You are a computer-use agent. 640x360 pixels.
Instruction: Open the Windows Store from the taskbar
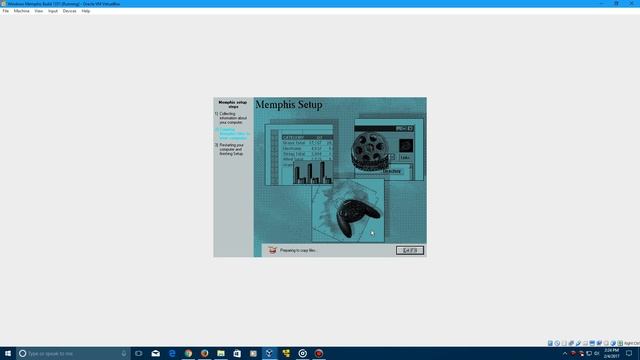click(237, 353)
